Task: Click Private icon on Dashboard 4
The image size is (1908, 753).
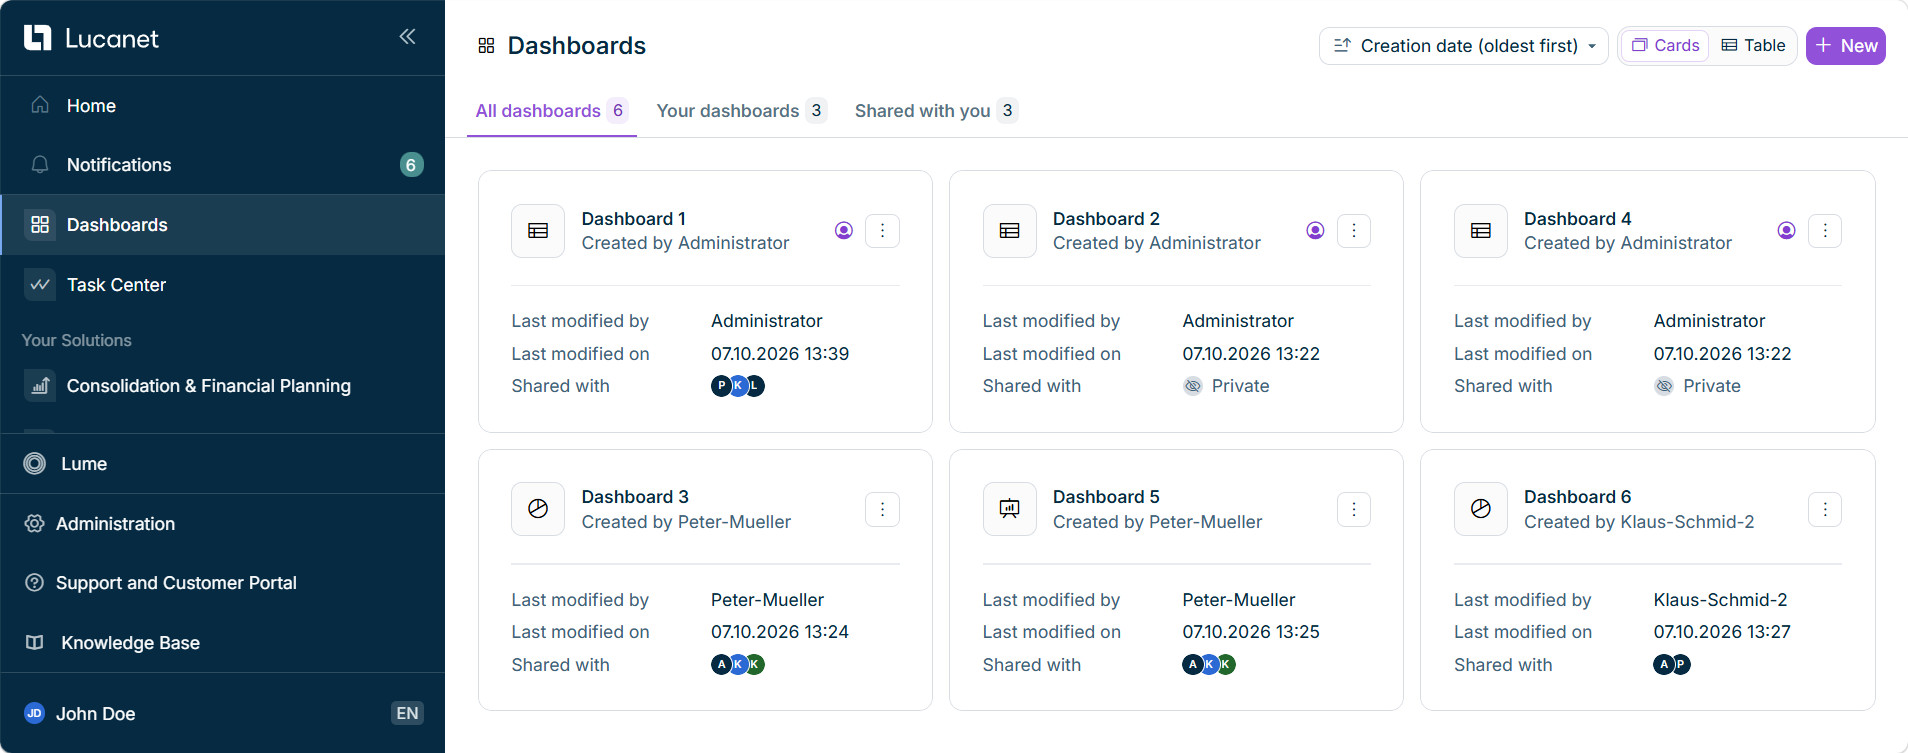Action: click(1664, 386)
